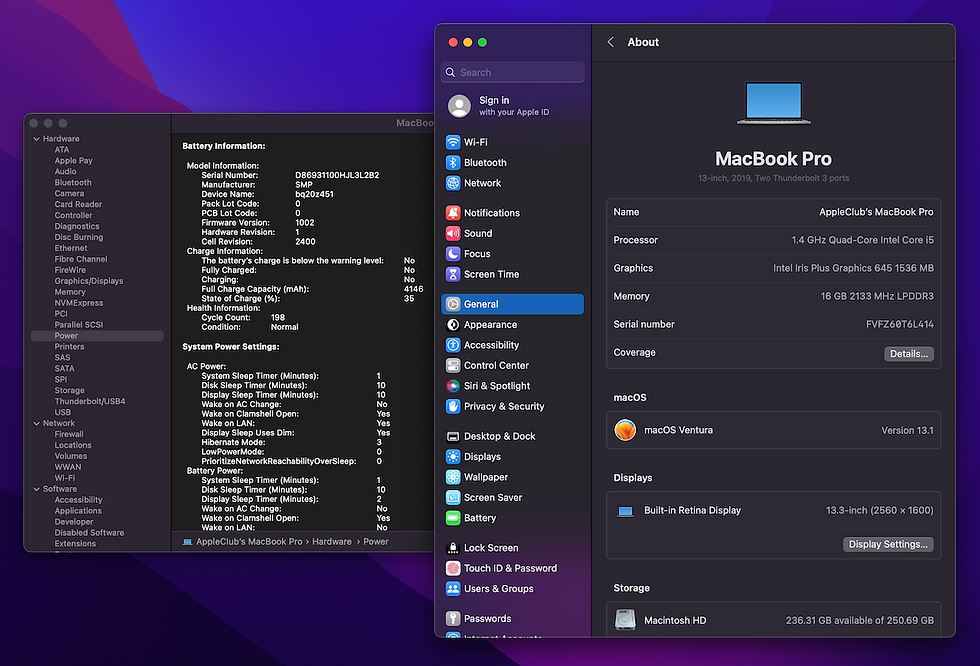Select Apple Pay in the Hardware tree
Image resolution: width=980 pixels, height=666 pixels.
click(x=74, y=161)
